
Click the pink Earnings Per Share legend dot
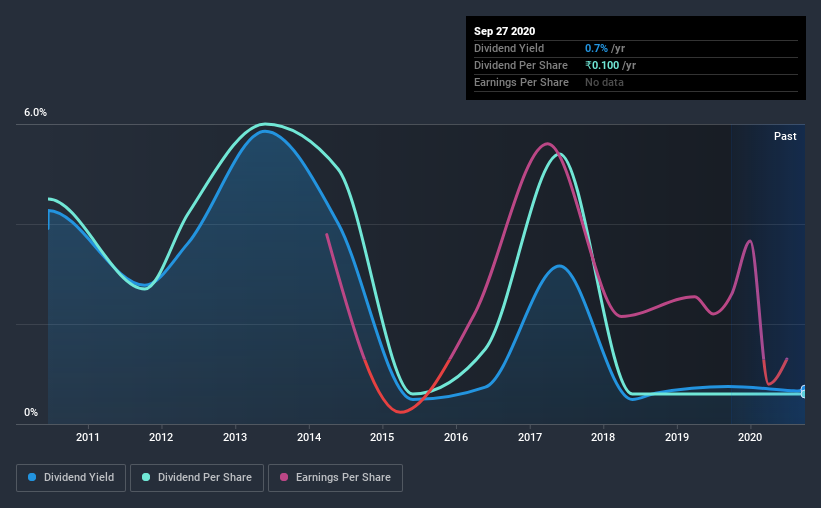point(284,477)
